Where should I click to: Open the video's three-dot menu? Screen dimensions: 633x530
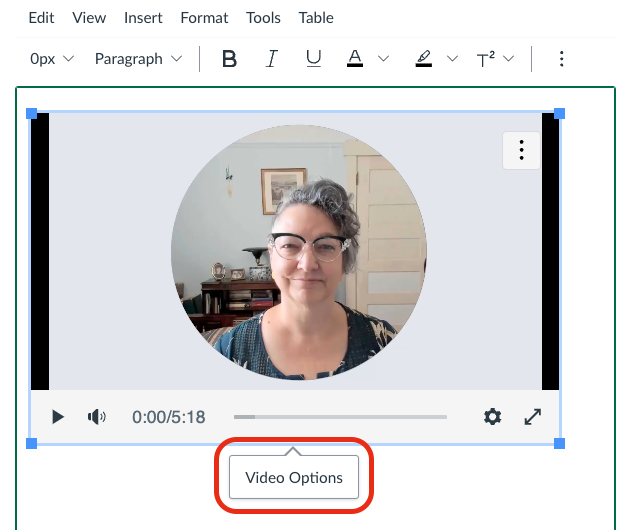click(x=520, y=150)
